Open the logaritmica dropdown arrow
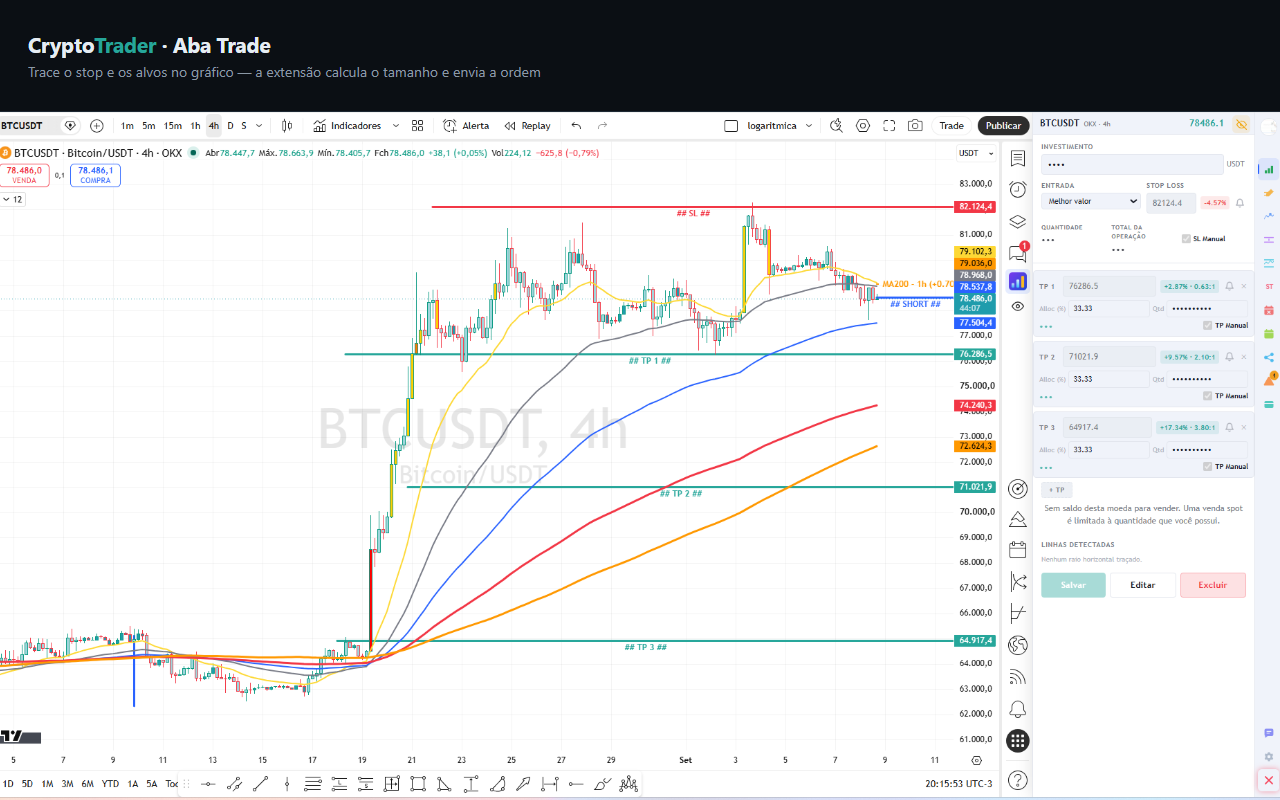 808,126
